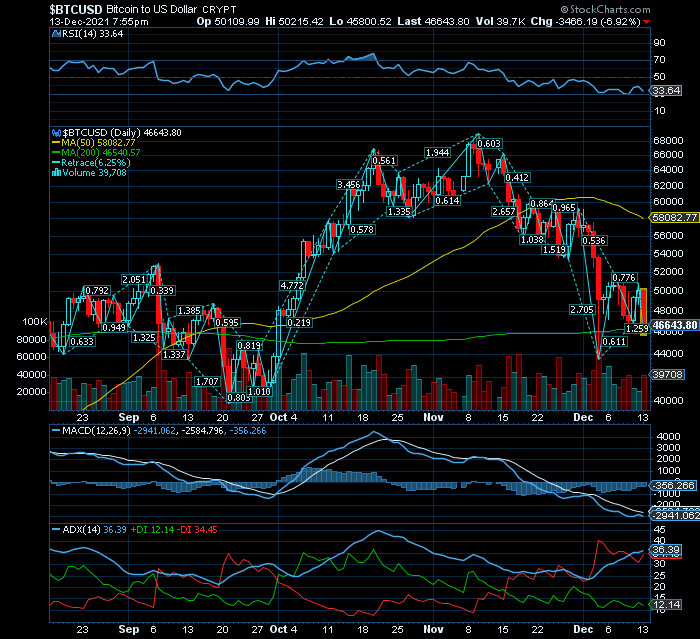The height and width of the screenshot is (639, 700).
Task: Click the 2.051 retracement label
Action: coord(134,280)
